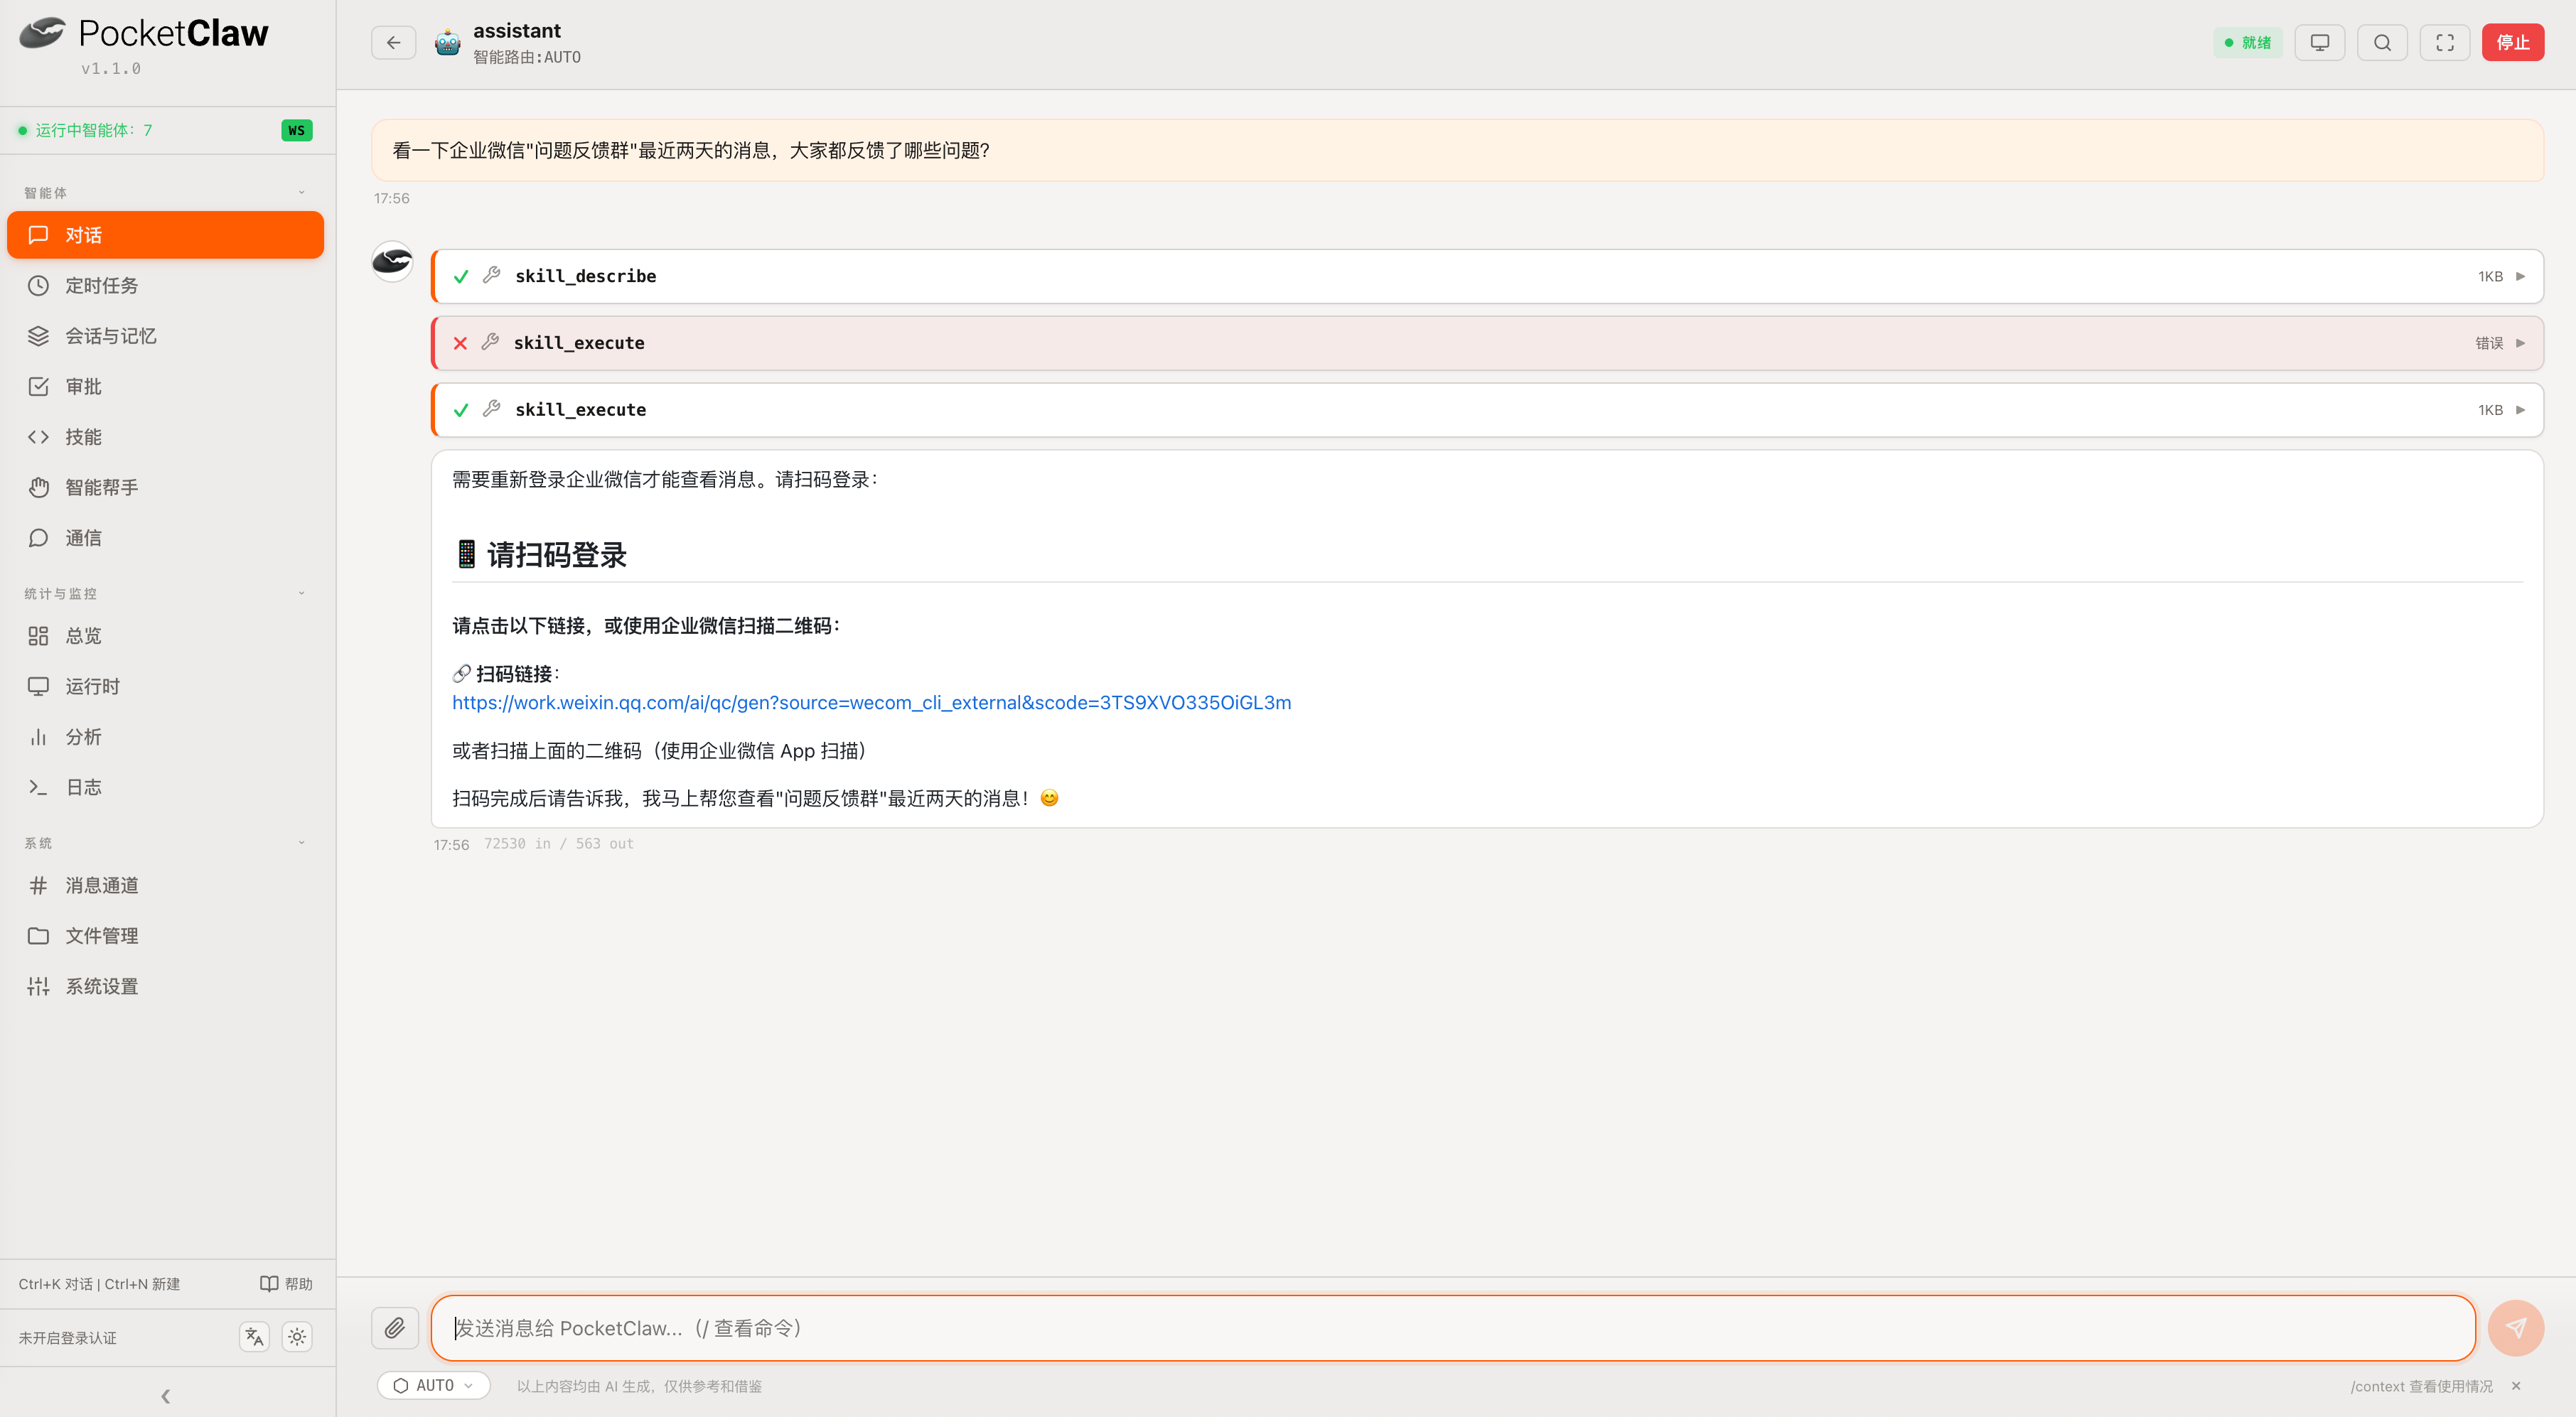The height and width of the screenshot is (1417, 2576).
Task: Select the 对话 menu item
Action: coord(166,235)
